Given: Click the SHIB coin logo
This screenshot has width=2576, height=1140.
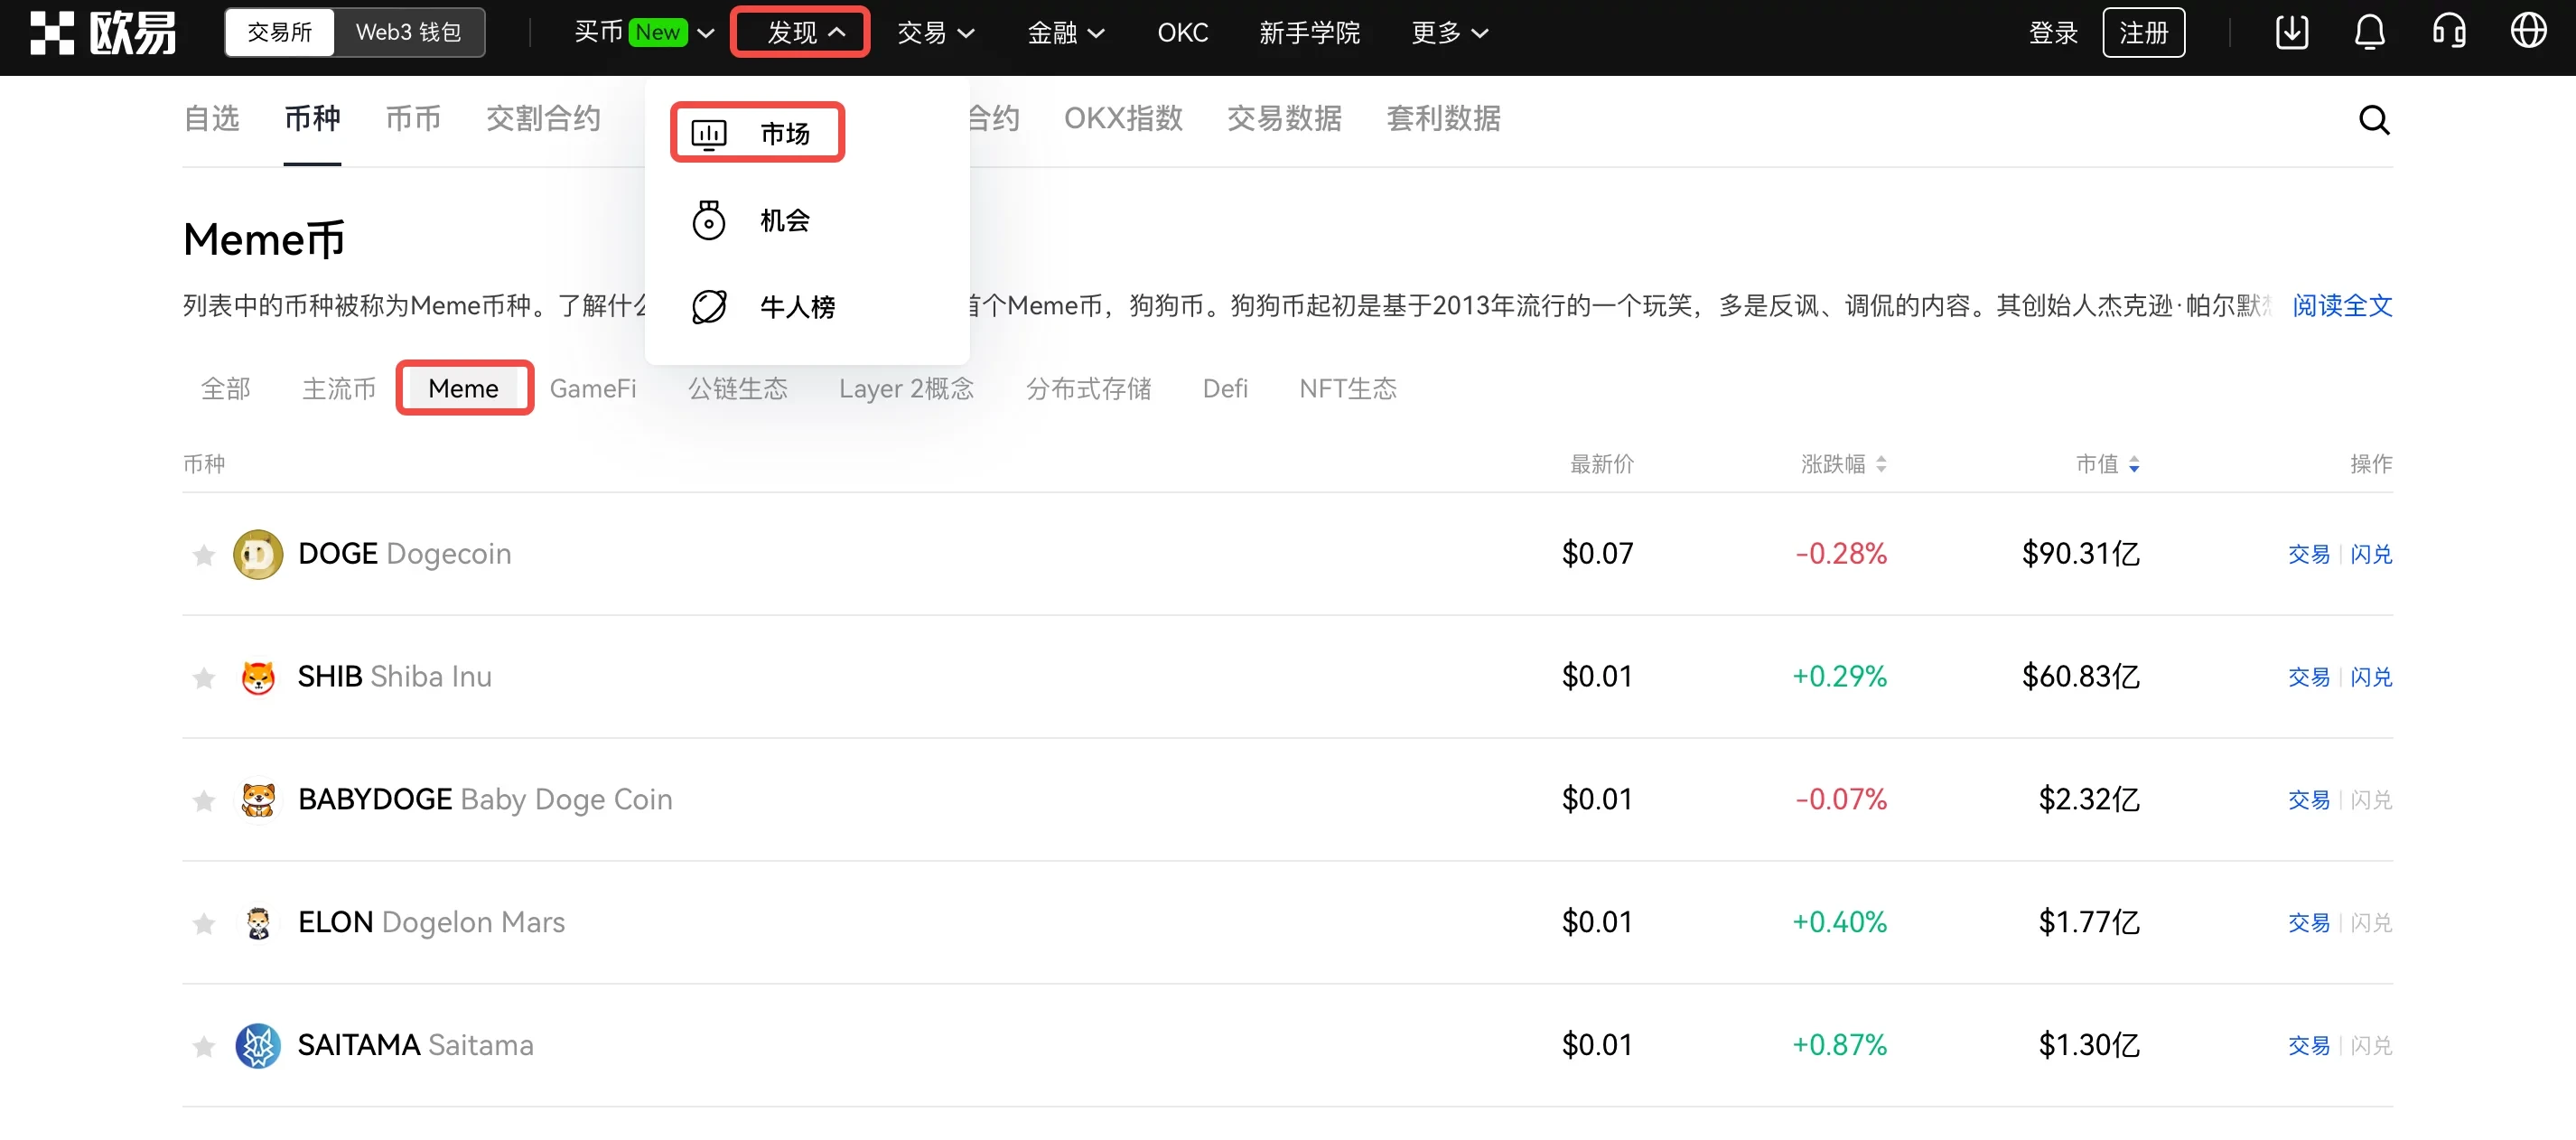Looking at the screenshot, I should tap(258, 677).
